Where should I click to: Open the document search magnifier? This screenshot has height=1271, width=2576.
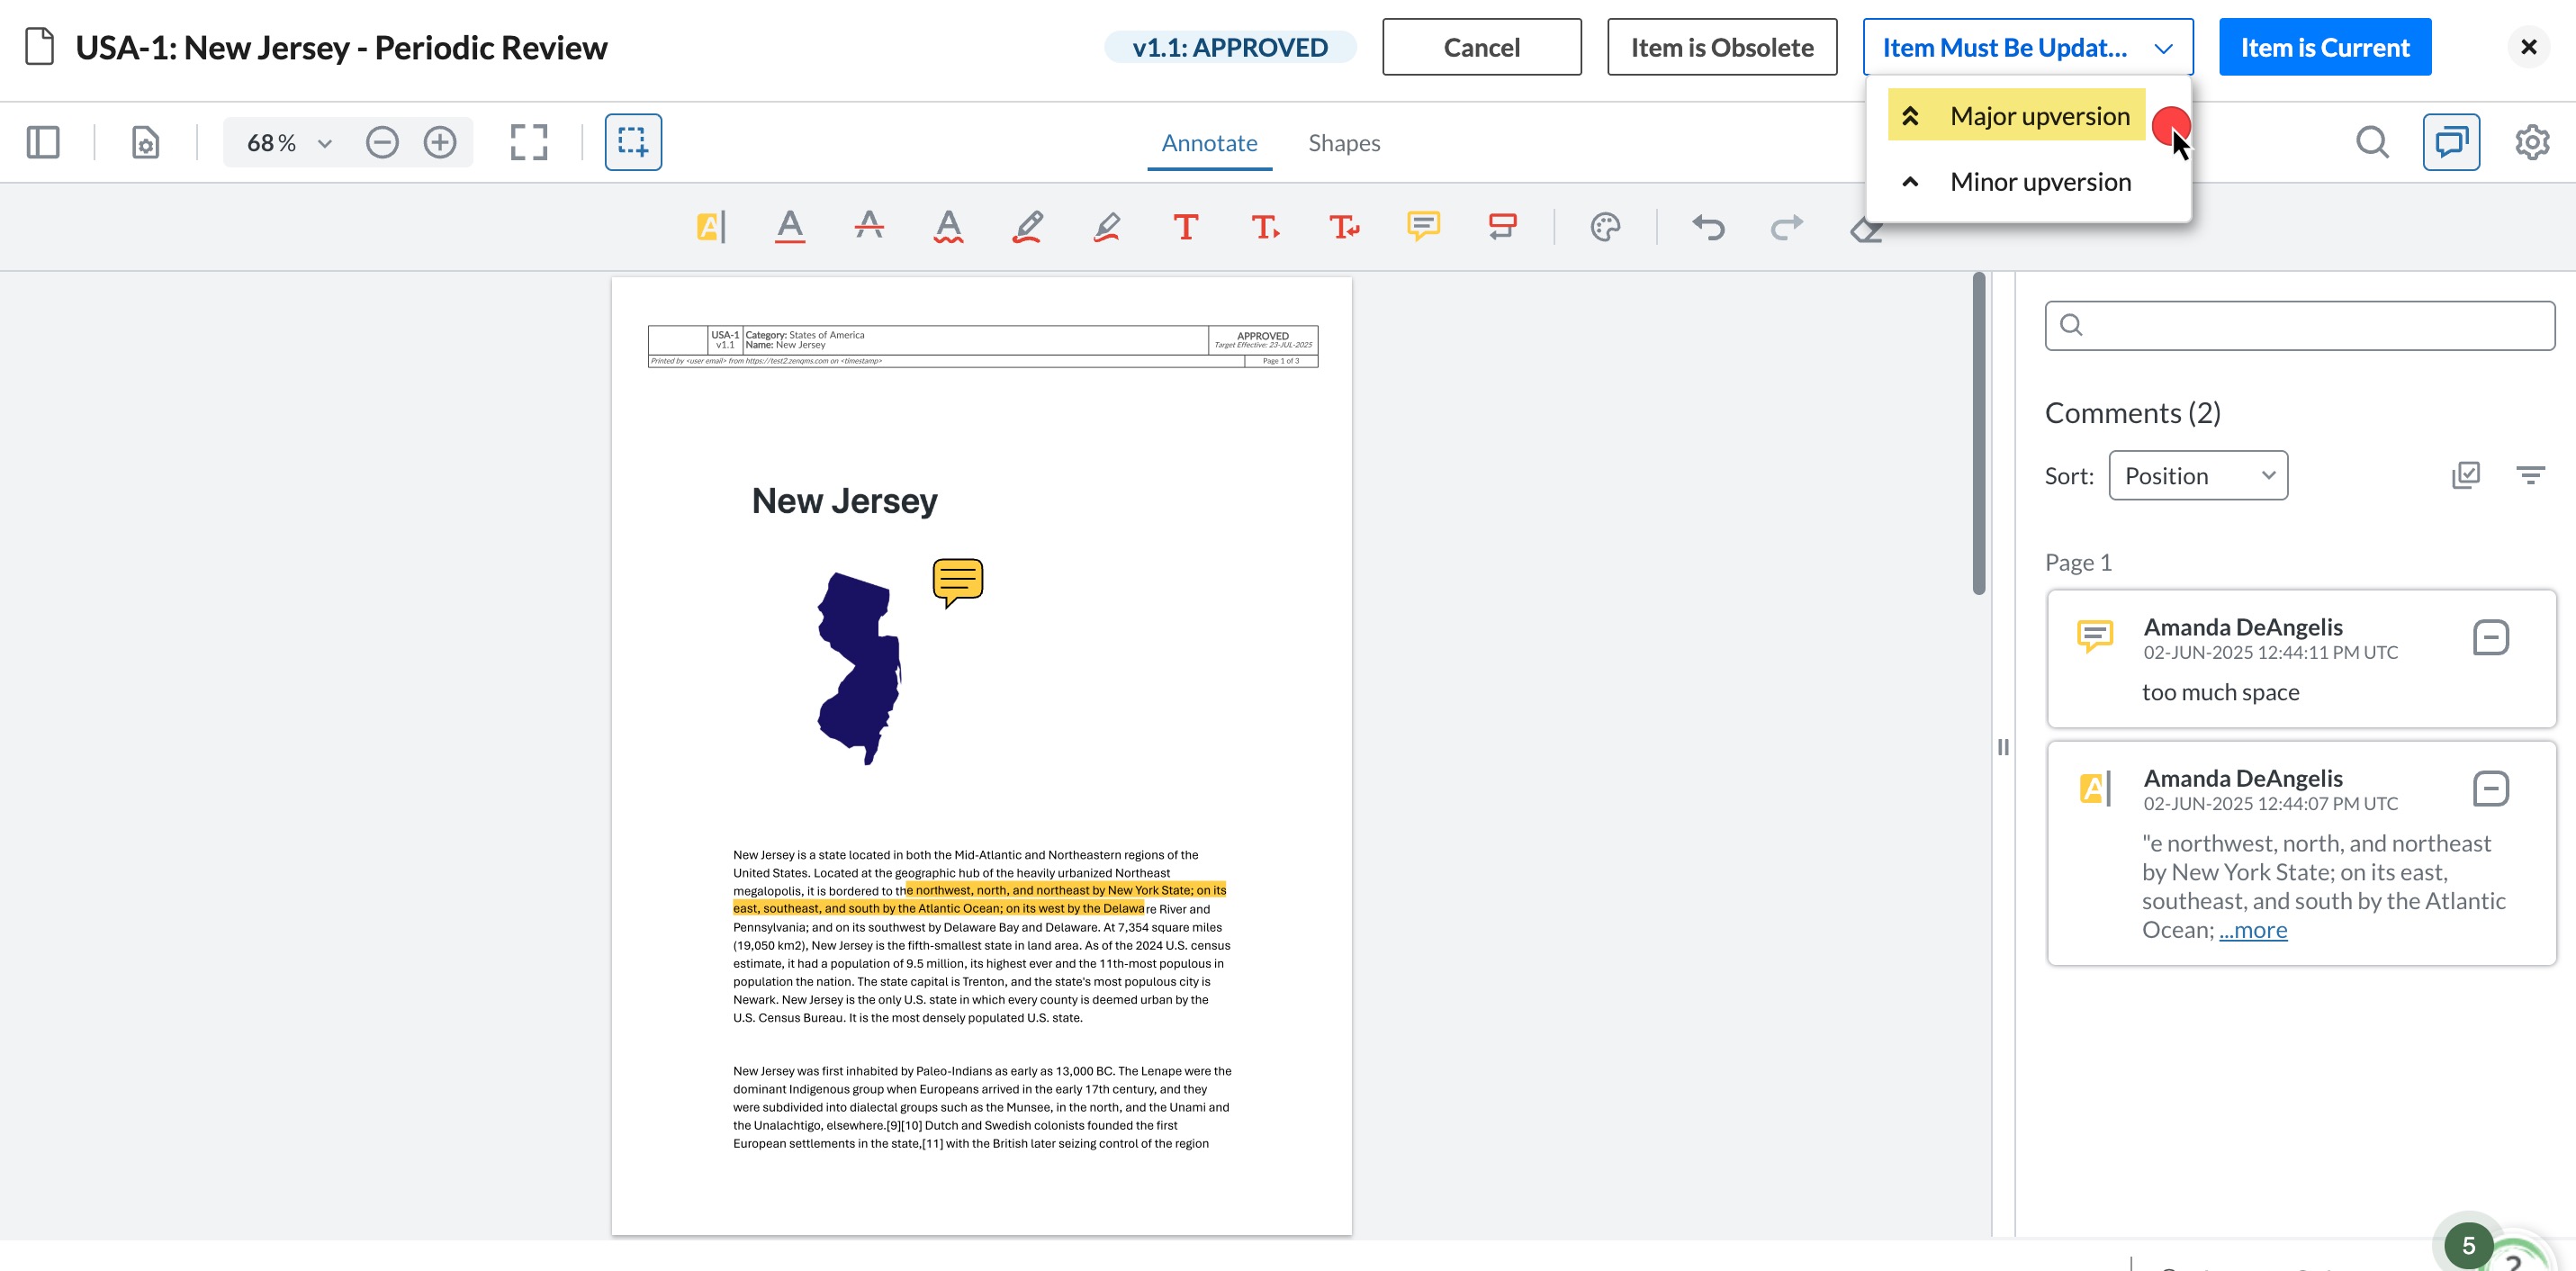click(x=2372, y=142)
